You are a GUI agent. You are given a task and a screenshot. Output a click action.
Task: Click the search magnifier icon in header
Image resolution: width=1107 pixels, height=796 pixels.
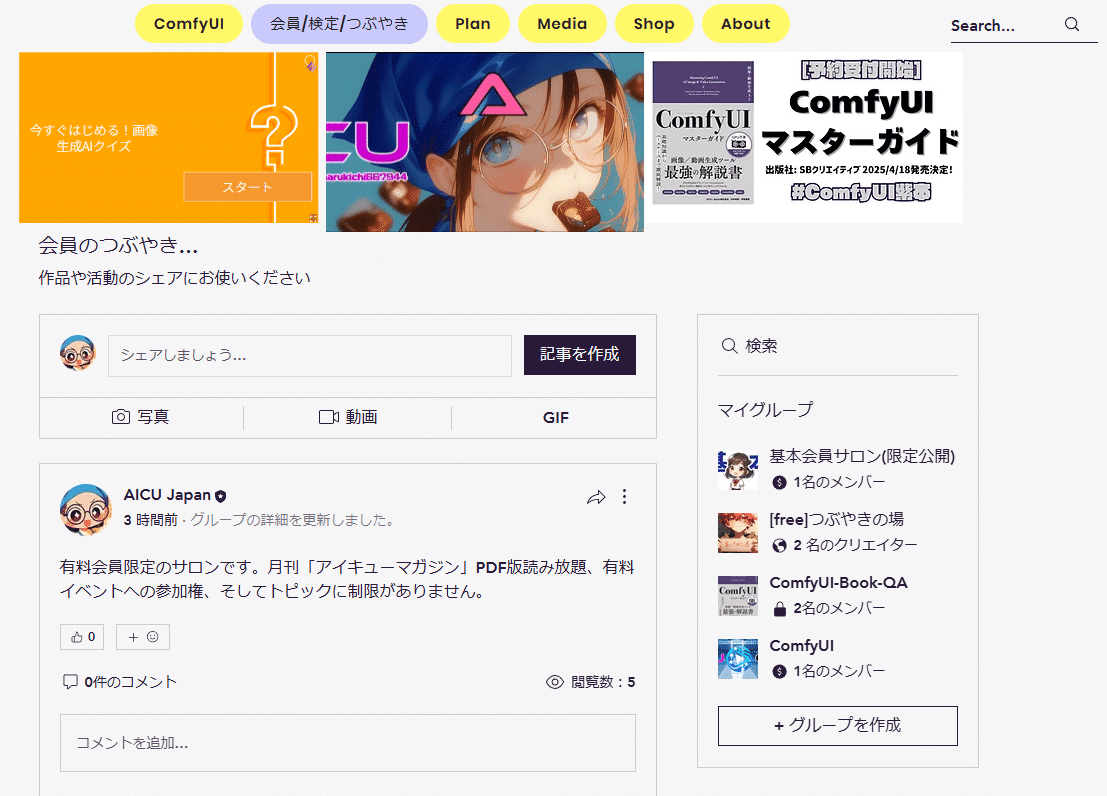1072,25
